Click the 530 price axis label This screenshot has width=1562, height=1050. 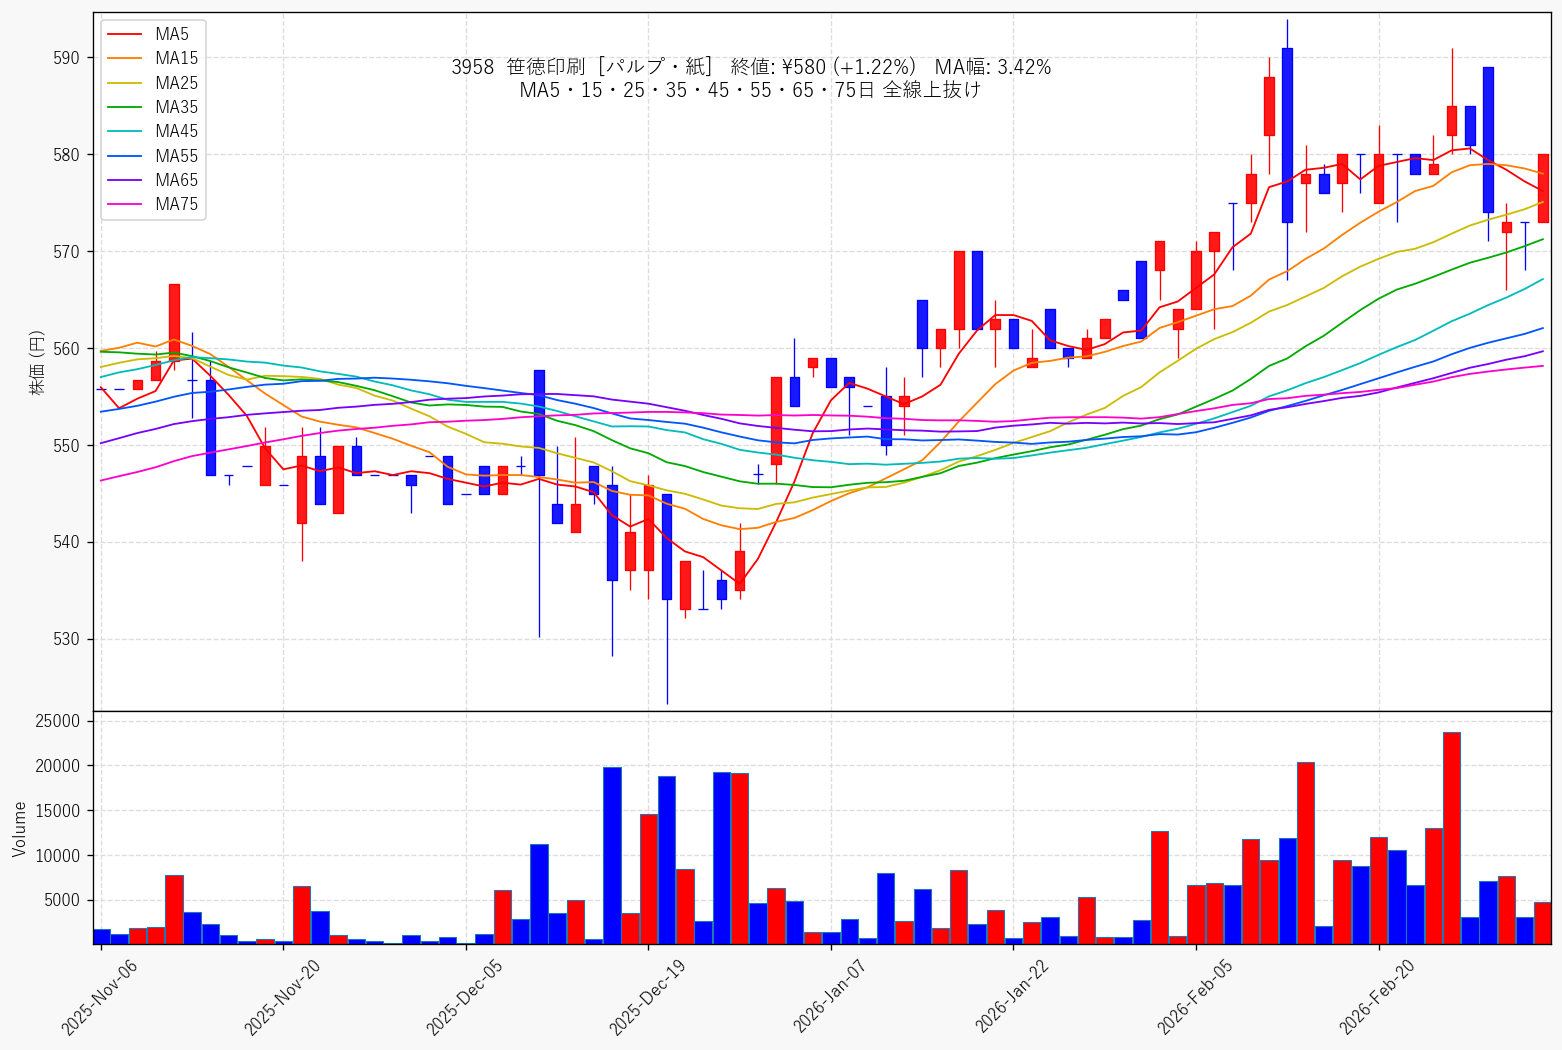(66, 639)
